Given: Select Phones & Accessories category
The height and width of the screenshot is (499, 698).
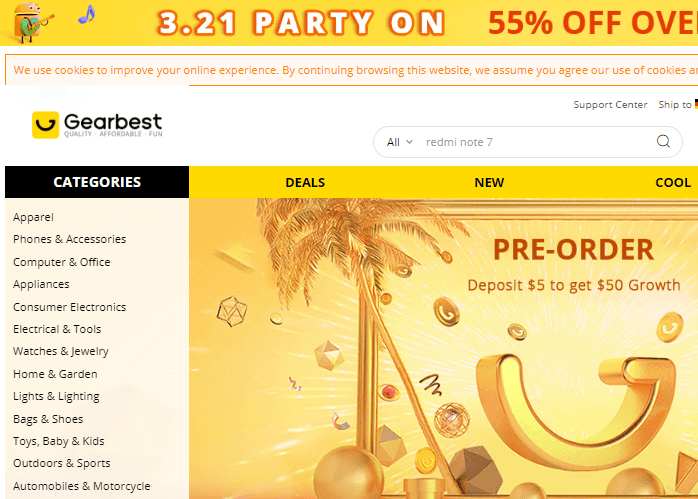Looking at the screenshot, I should click(x=69, y=239).
